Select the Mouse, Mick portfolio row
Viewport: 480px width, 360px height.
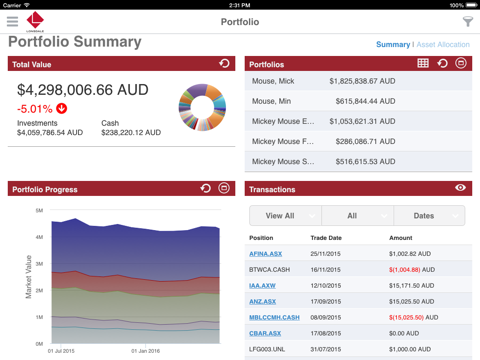pyautogui.click(x=358, y=81)
